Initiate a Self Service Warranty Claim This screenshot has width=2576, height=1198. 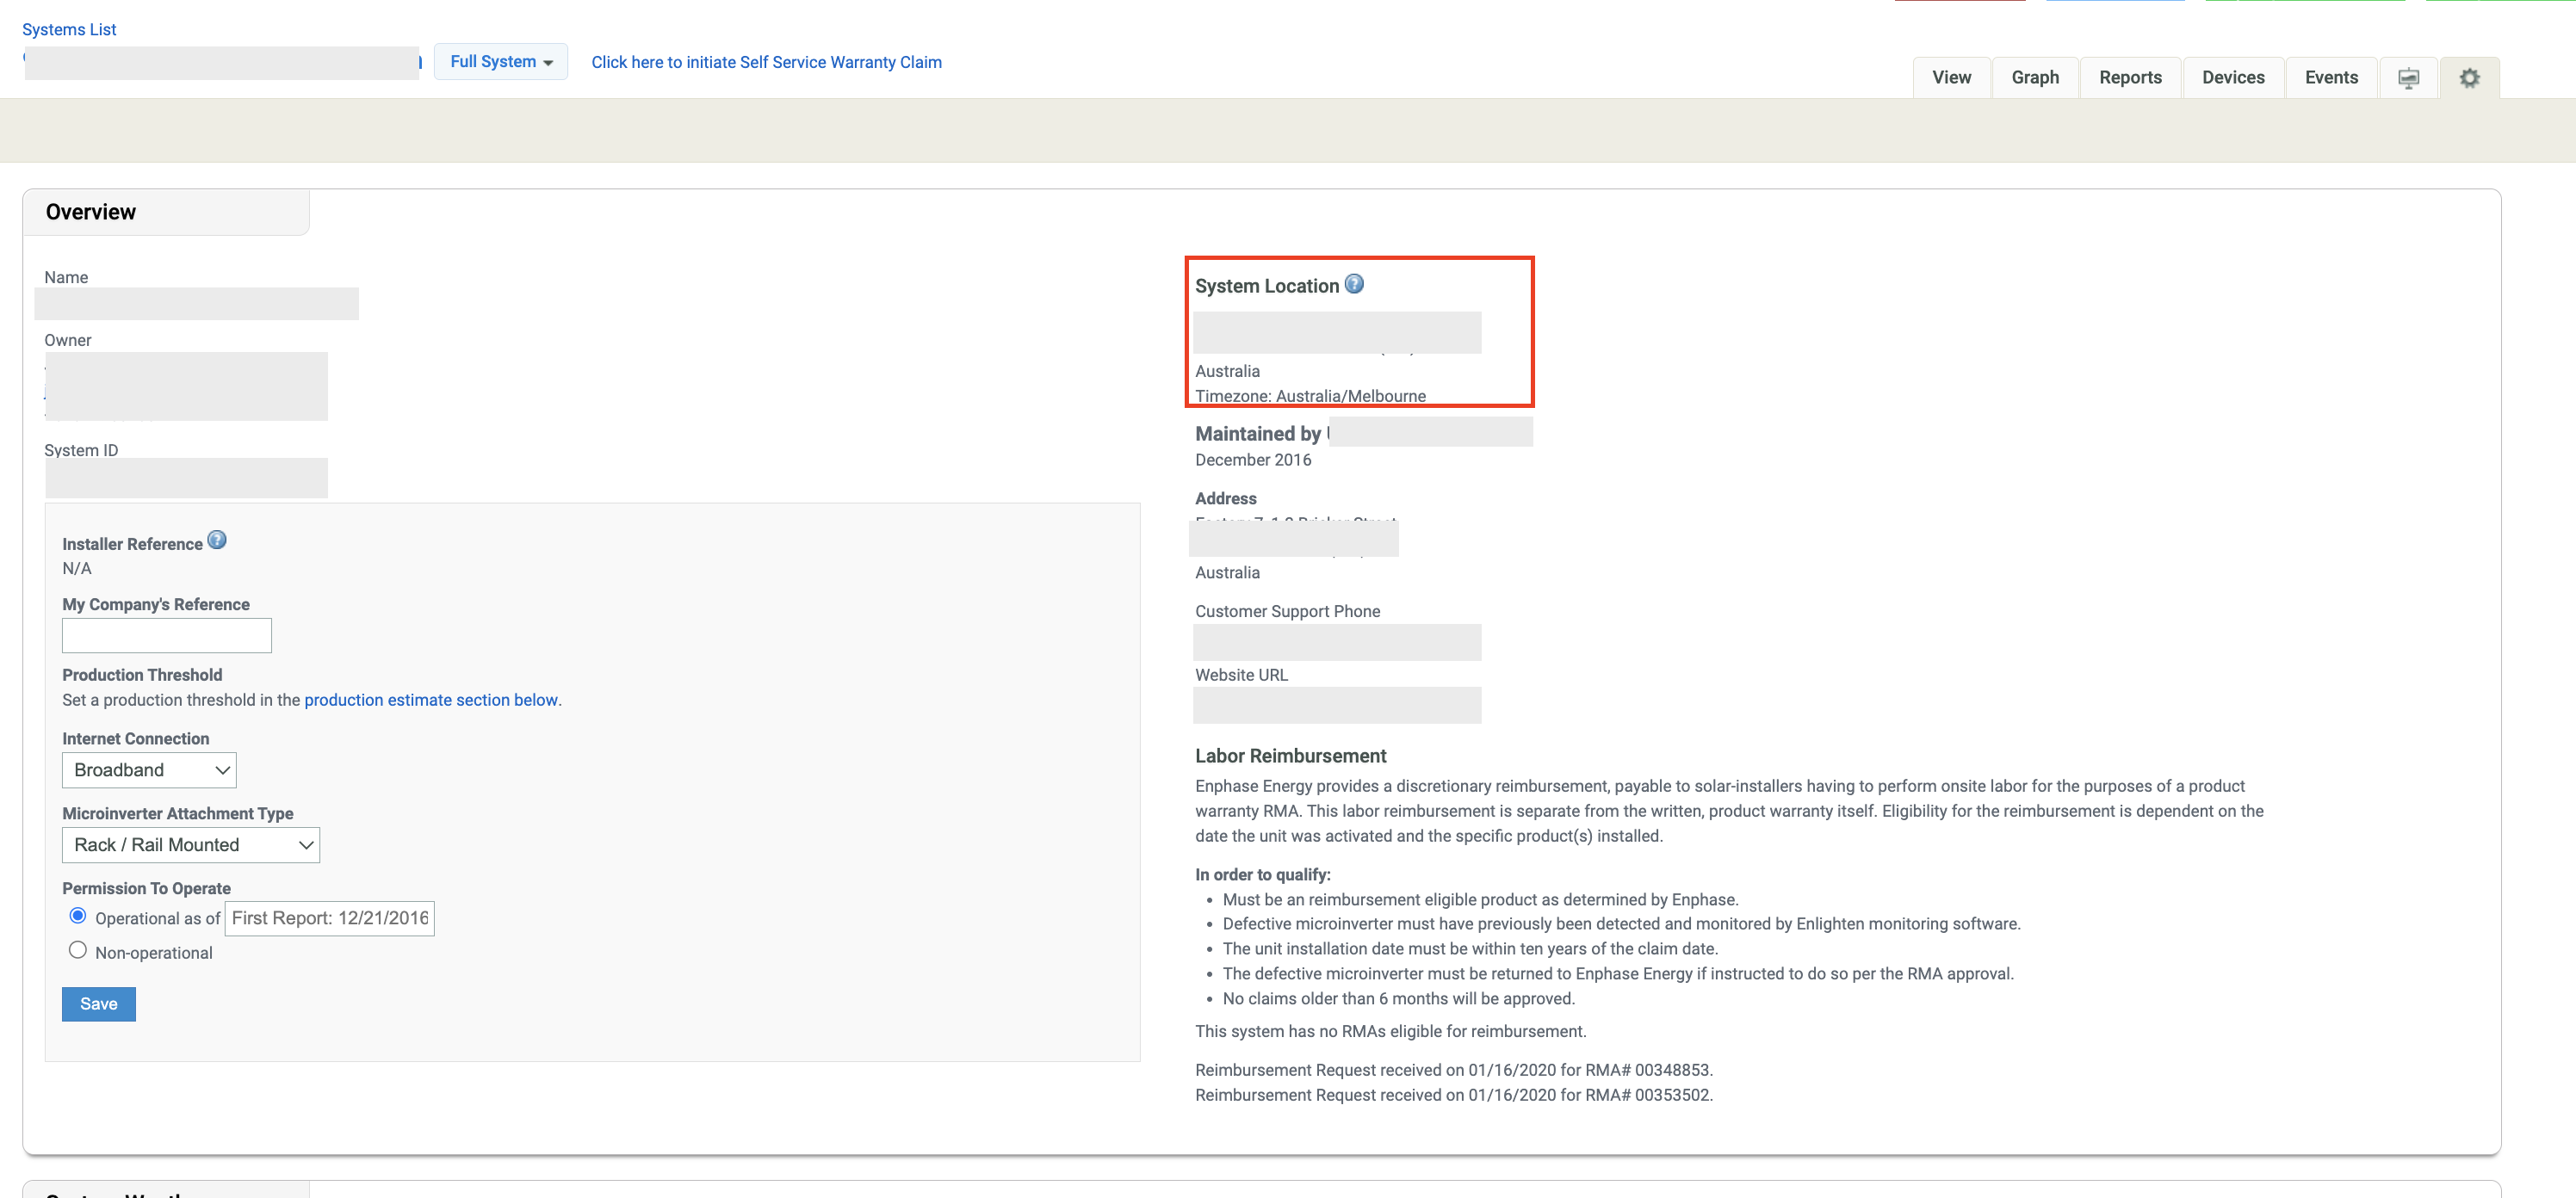pos(766,61)
